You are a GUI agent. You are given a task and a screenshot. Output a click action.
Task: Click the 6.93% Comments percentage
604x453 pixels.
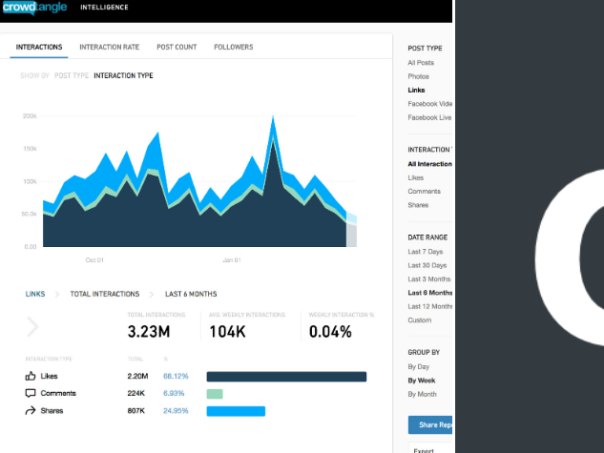pyautogui.click(x=173, y=394)
